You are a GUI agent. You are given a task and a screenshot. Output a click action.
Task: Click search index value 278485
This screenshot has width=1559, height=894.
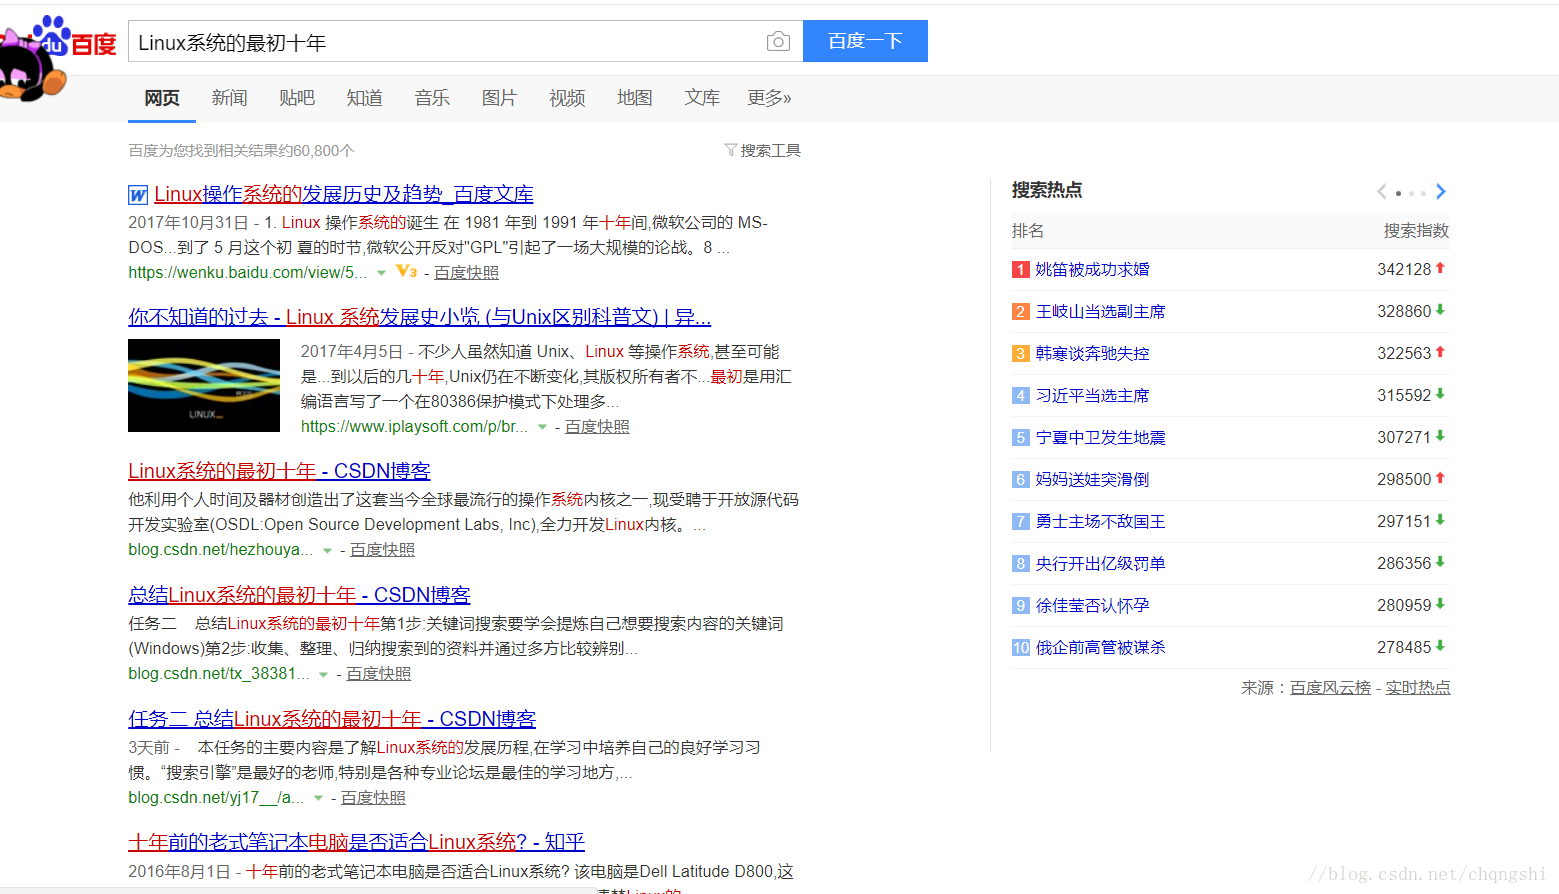1404,647
